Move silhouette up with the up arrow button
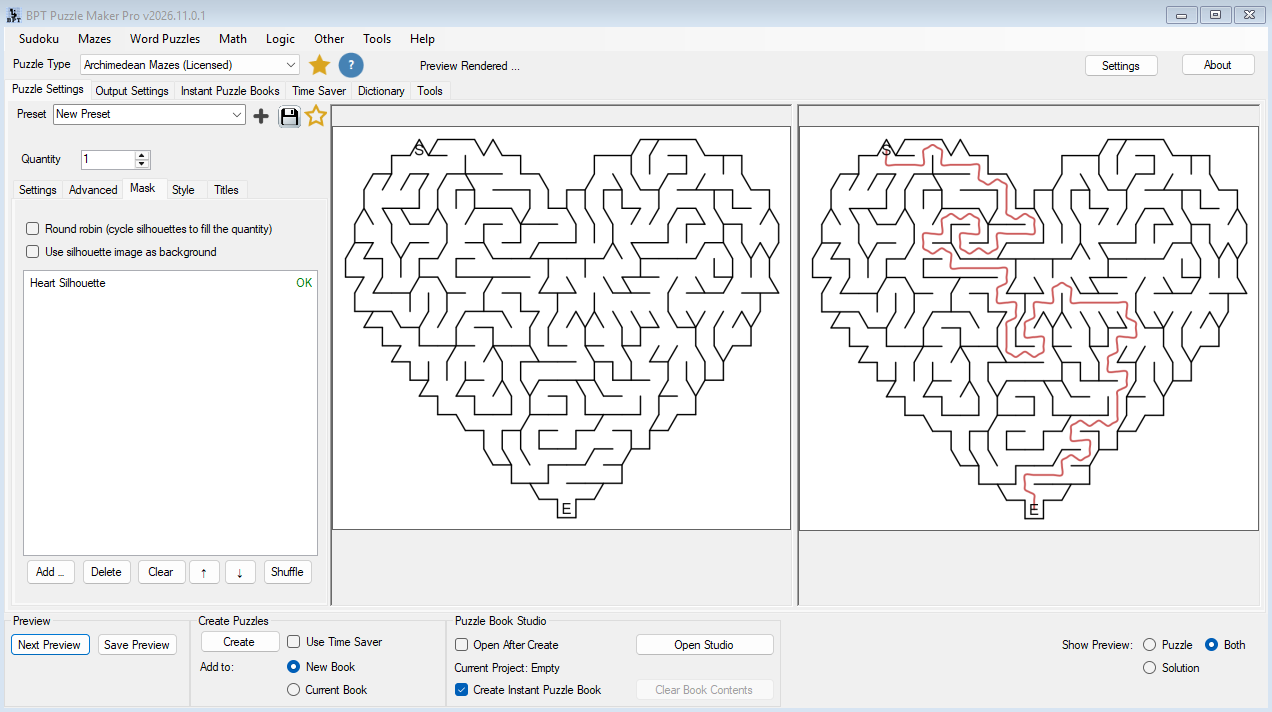Screen dimensions: 1272x712 tap(204, 572)
